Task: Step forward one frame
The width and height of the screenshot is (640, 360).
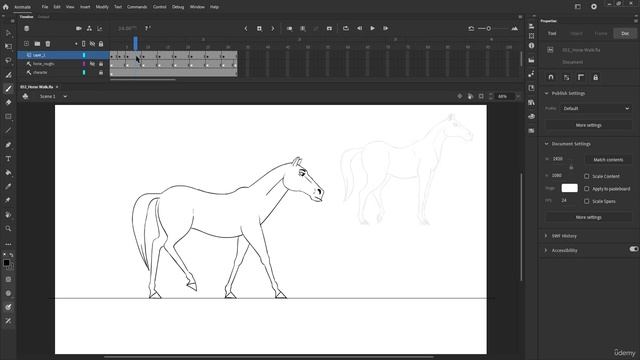Action: pyautogui.click(x=385, y=29)
